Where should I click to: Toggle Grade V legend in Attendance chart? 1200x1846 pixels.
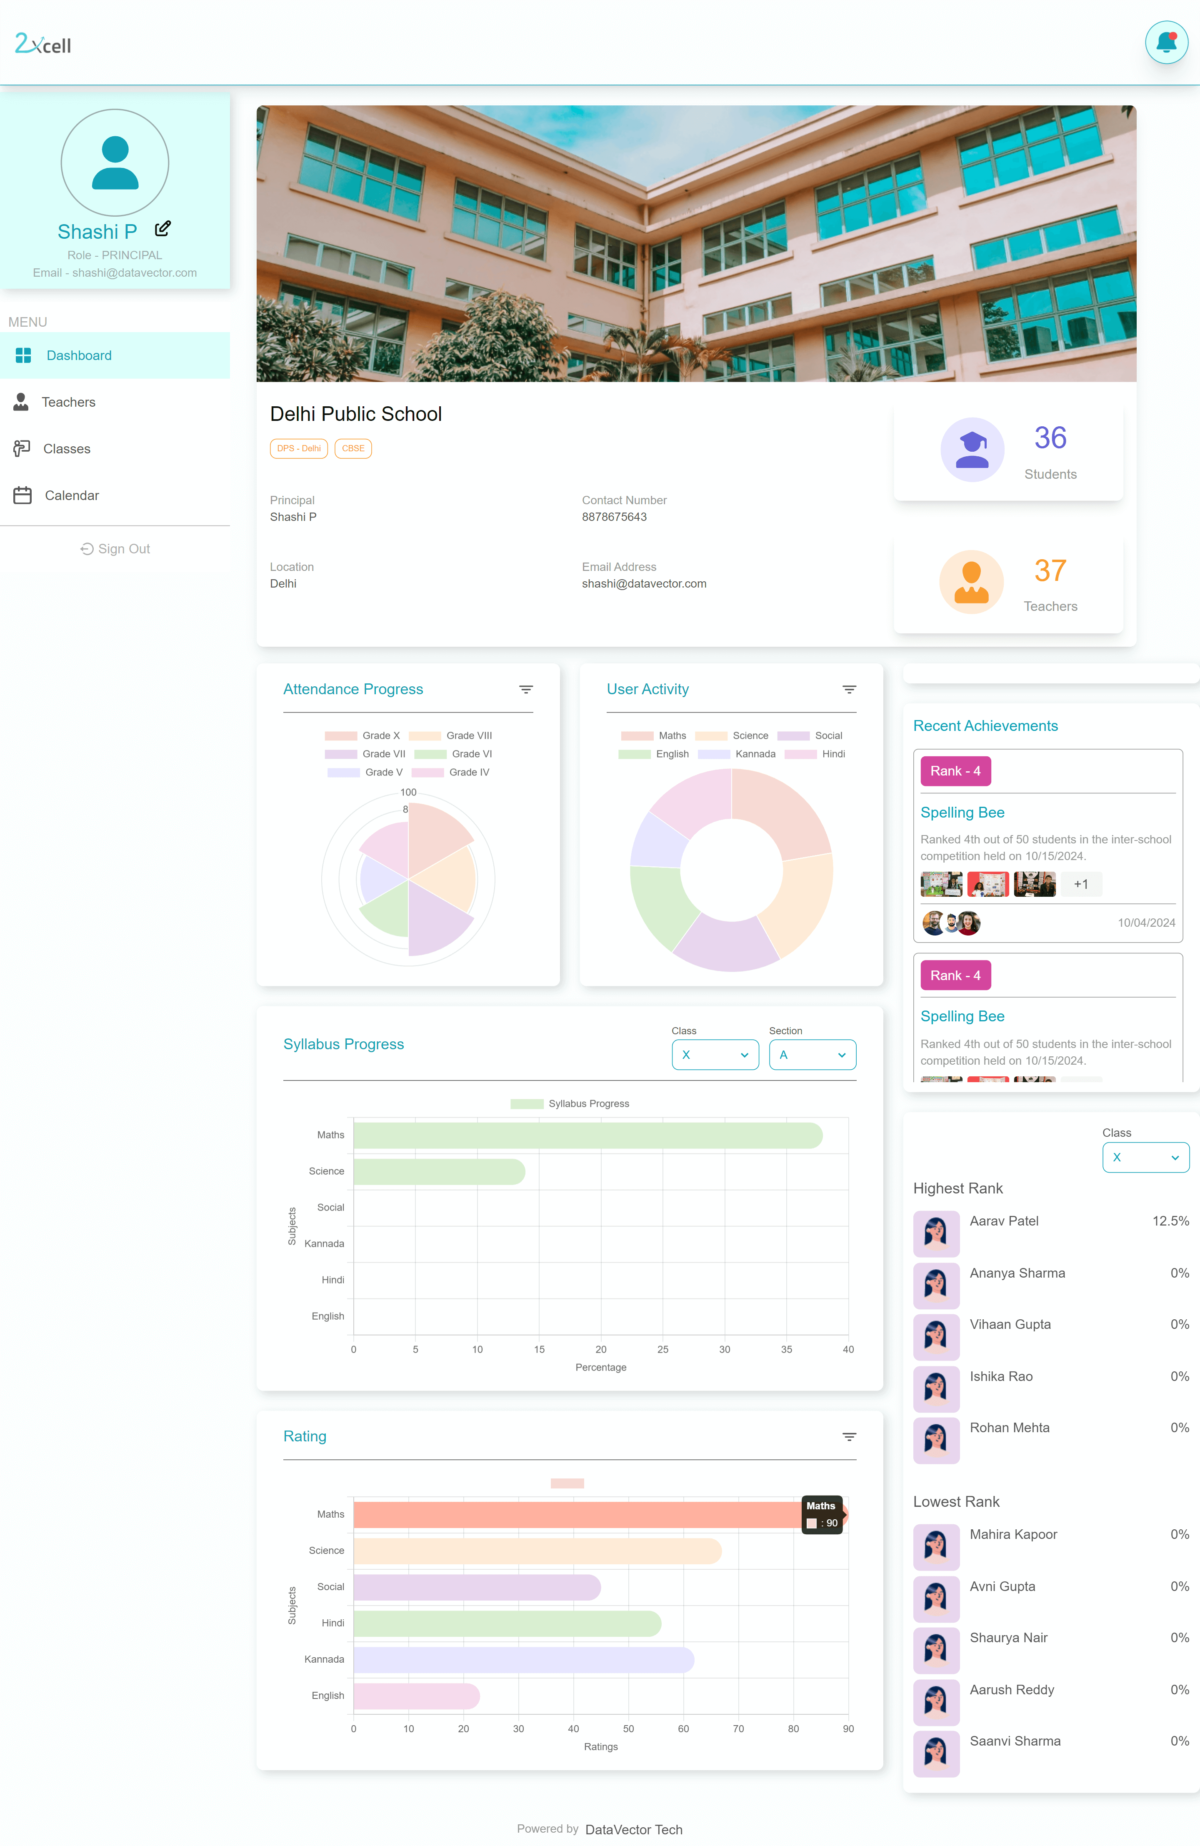tap(365, 772)
